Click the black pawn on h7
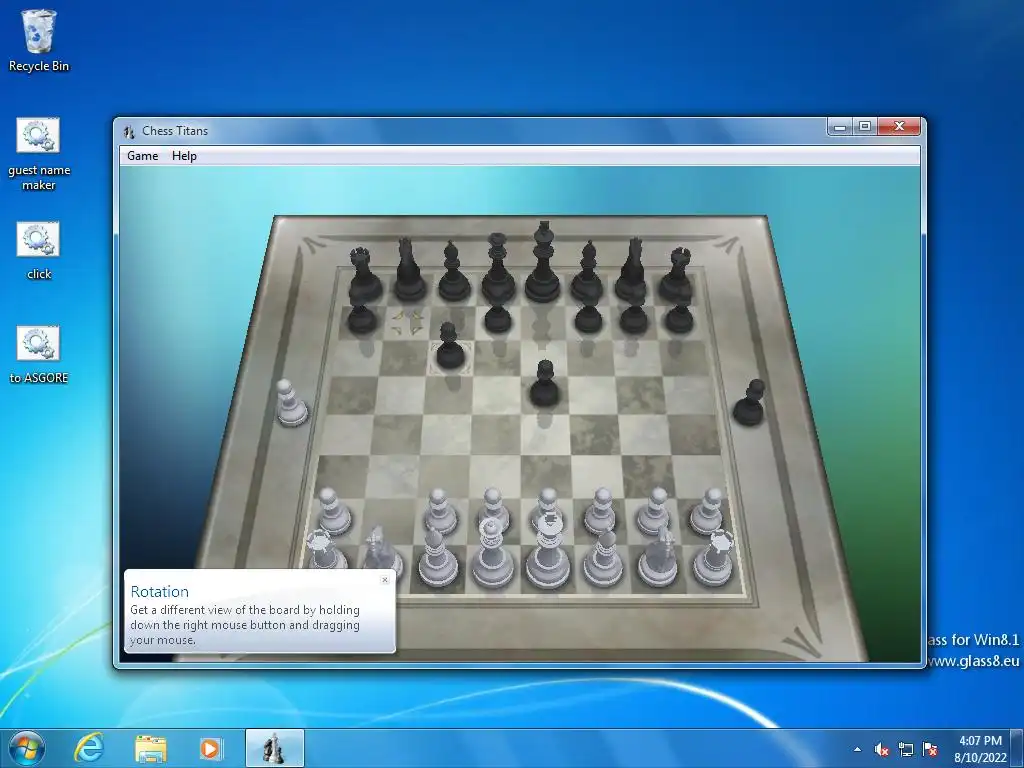This screenshot has width=1024, height=768. pos(679,316)
